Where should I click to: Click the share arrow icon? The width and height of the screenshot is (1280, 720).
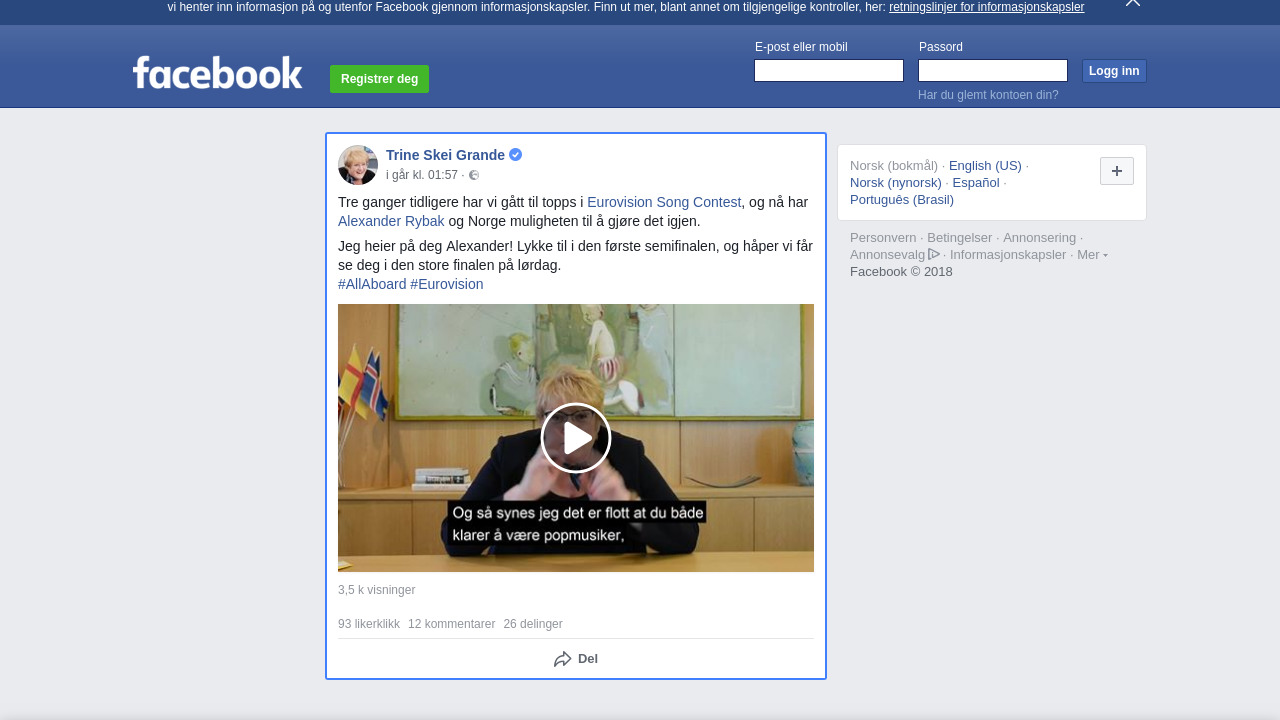(x=563, y=659)
